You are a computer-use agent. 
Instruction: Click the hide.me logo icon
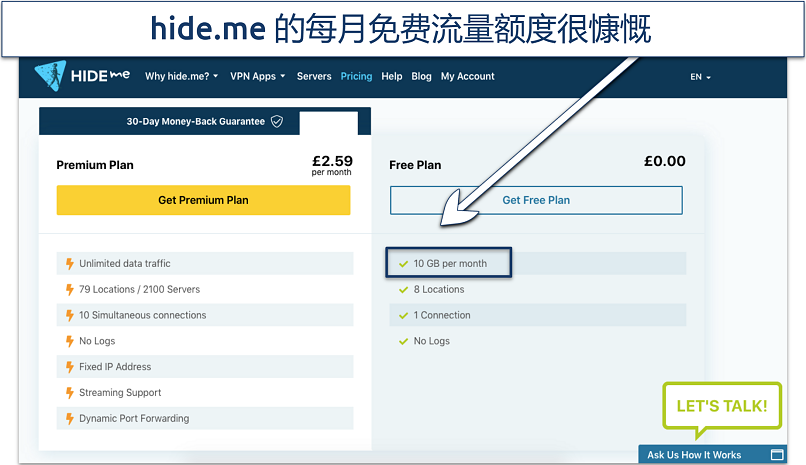click(x=50, y=77)
